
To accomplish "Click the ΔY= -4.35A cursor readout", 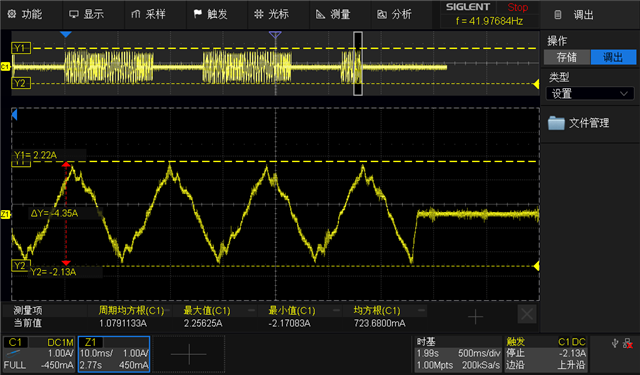I will pyautogui.click(x=54, y=213).
